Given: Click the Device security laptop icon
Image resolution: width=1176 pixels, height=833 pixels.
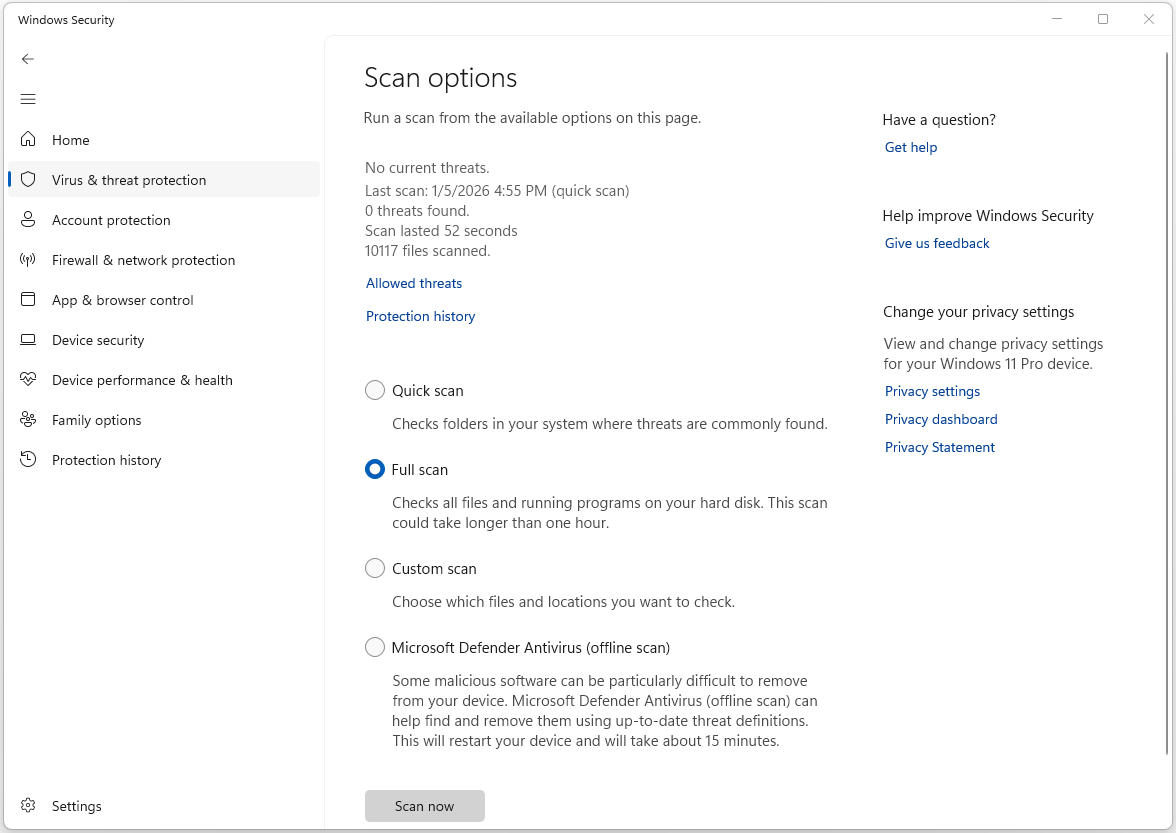Looking at the screenshot, I should 28,340.
